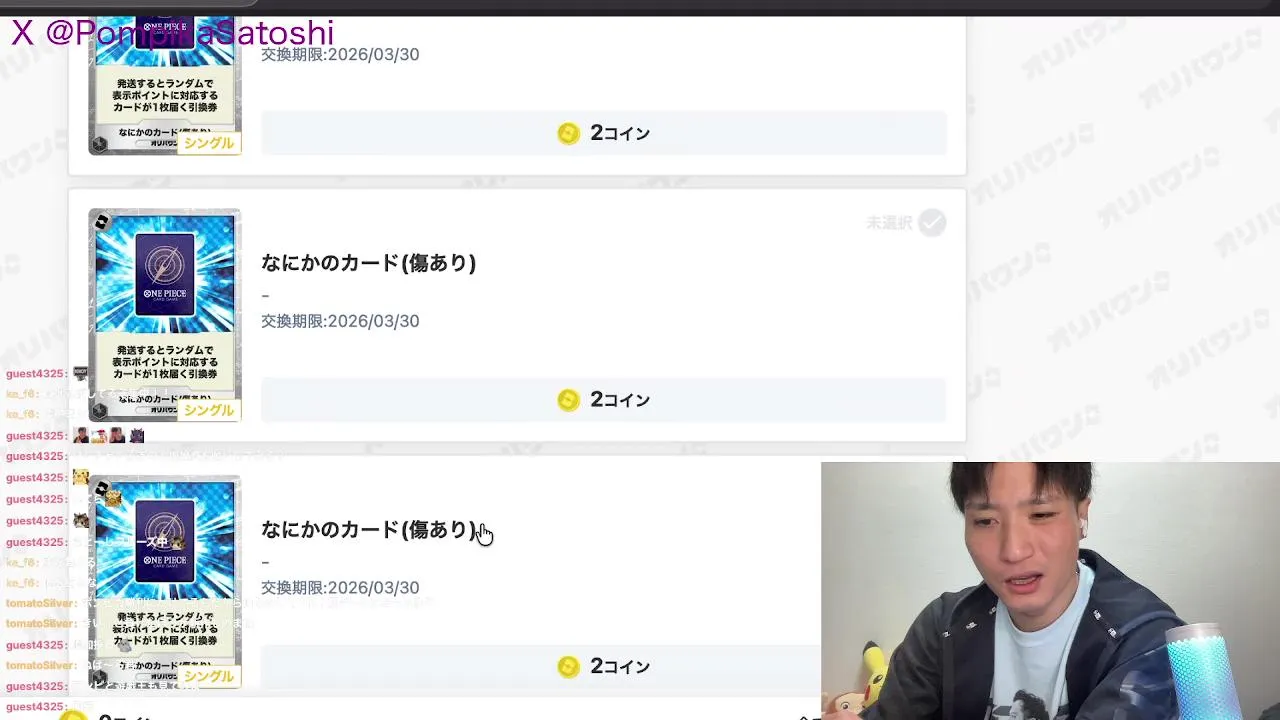1280x720 pixels.
Task: Click the coin icon in the top card's 2コイン bar
Action: click(x=568, y=133)
